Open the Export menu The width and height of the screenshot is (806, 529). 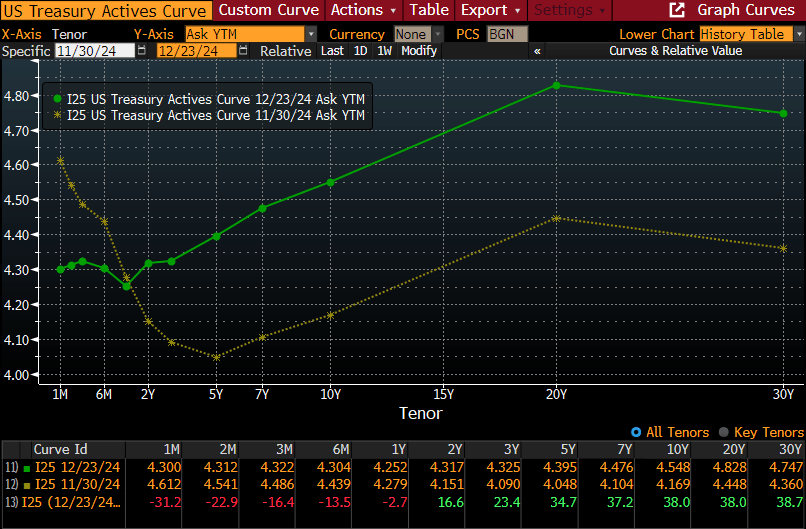pyautogui.click(x=490, y=10)
